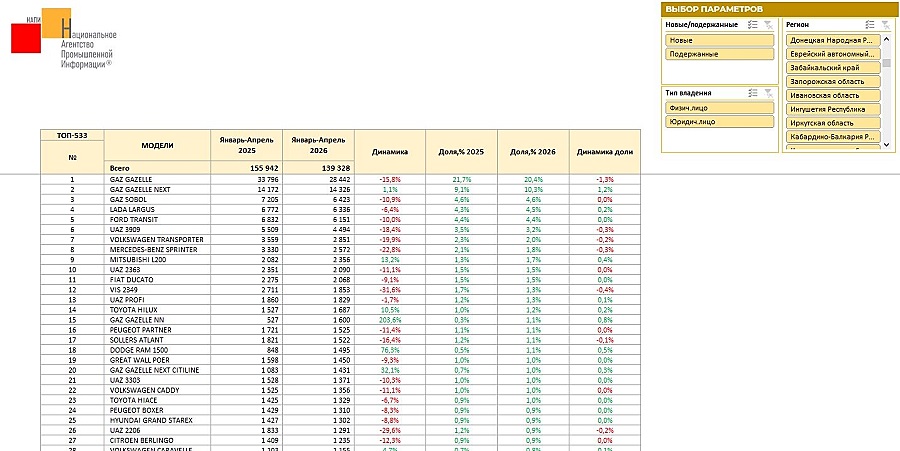
Task: Click the 33 796 value for GAZ GAZELLE
Action: coord(247,179)
